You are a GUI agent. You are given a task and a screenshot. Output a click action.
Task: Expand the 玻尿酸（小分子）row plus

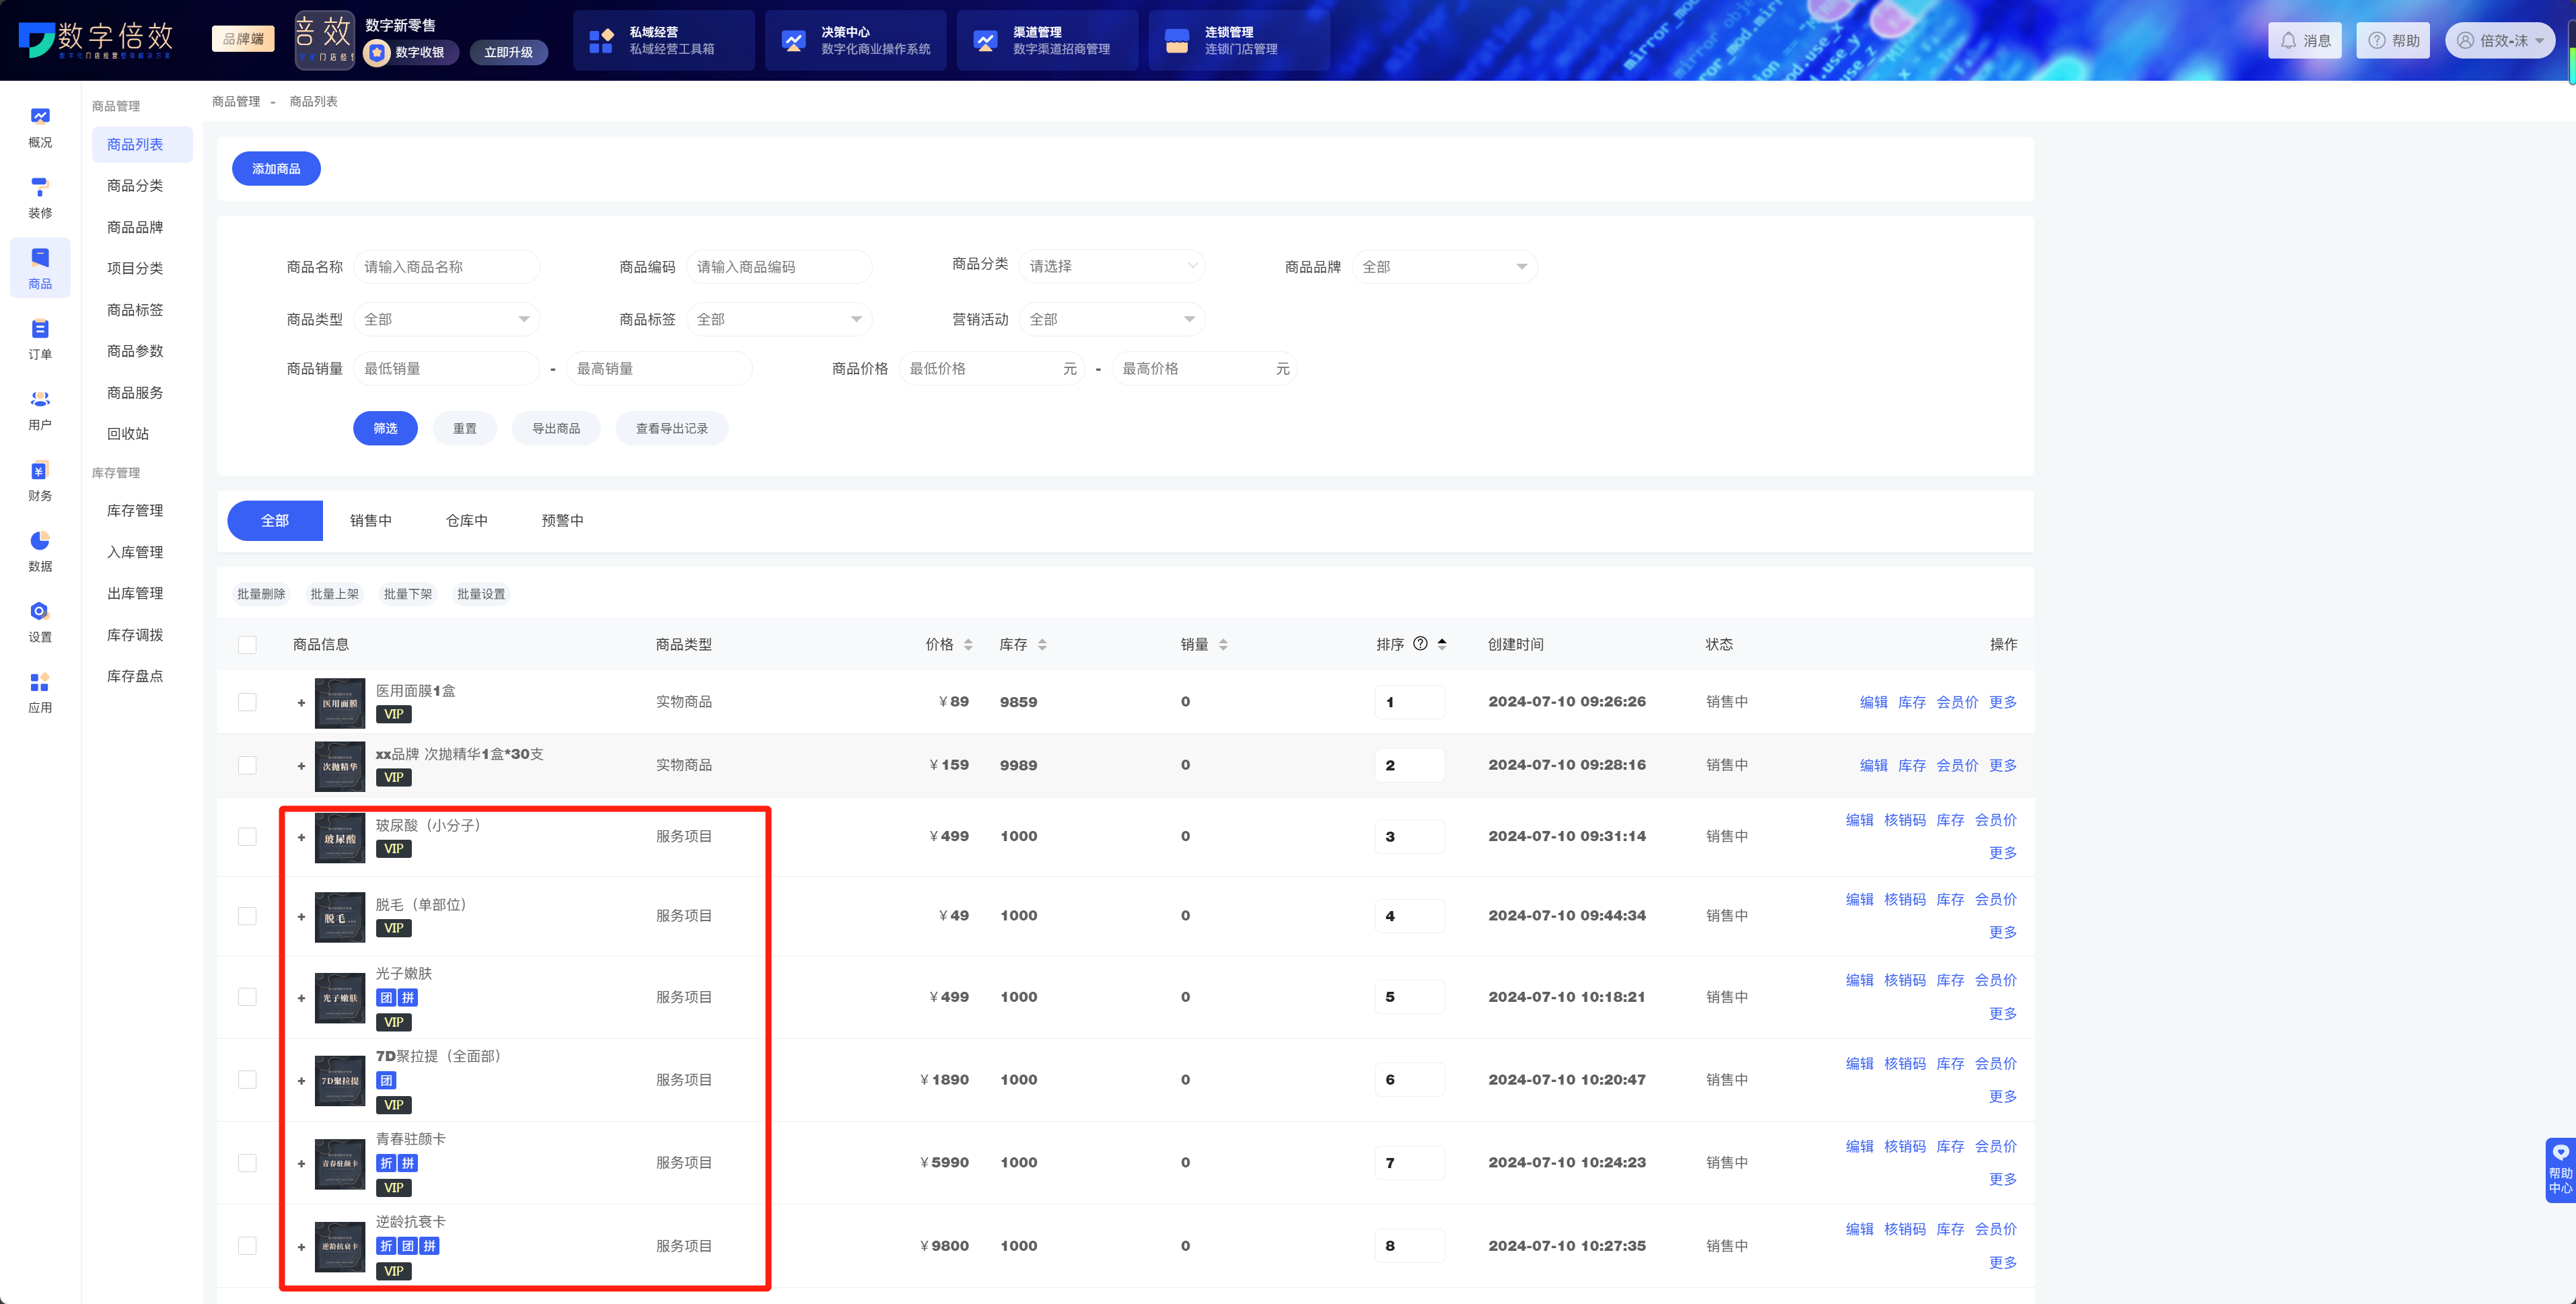301,837
